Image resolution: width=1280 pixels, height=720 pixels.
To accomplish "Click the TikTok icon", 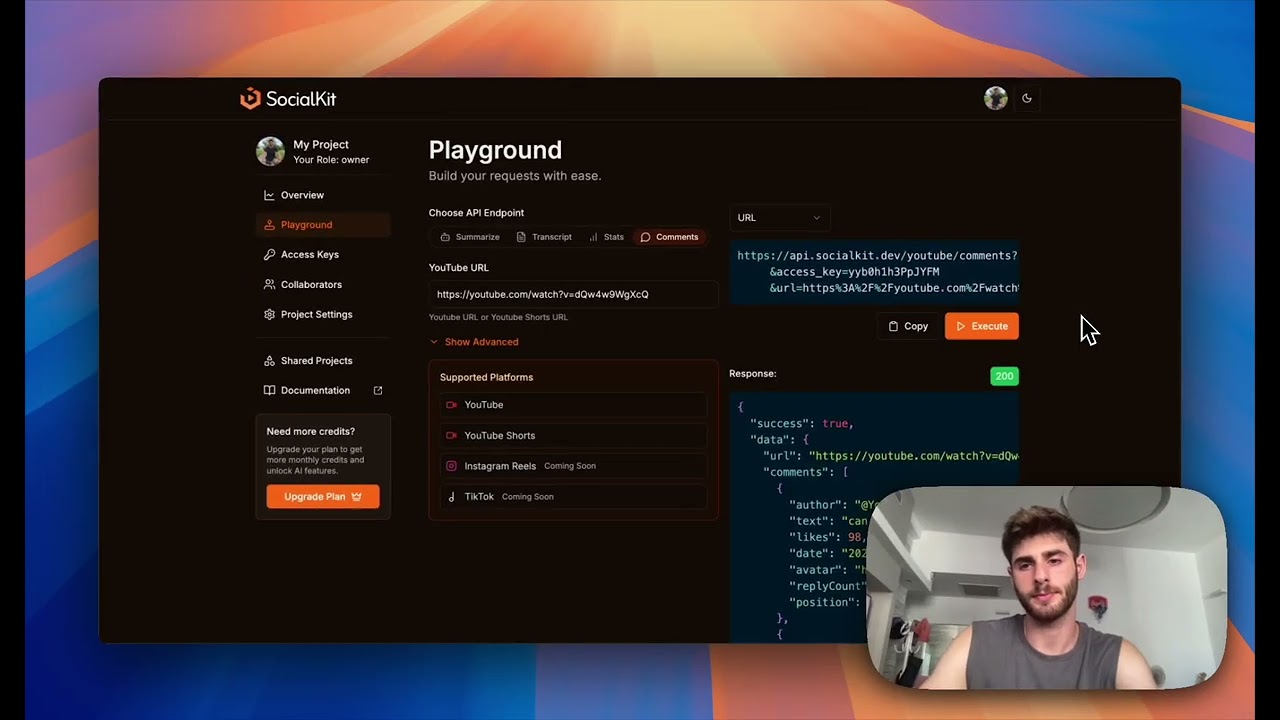I will 451,497.
